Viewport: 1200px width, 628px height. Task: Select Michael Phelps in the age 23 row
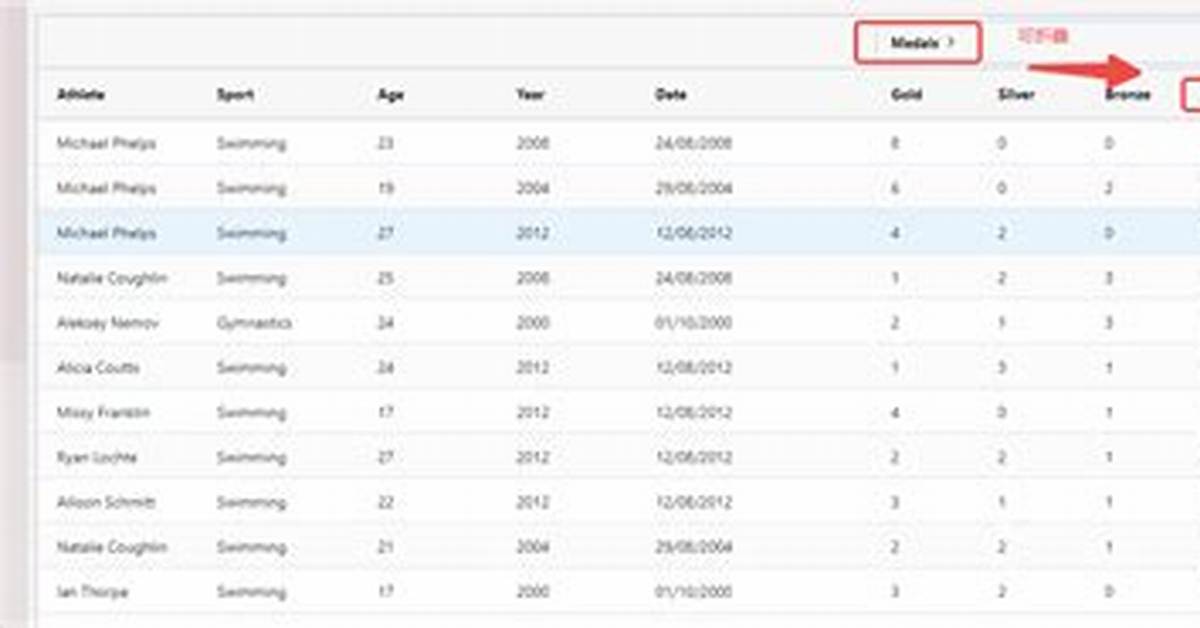click(106, 143)
